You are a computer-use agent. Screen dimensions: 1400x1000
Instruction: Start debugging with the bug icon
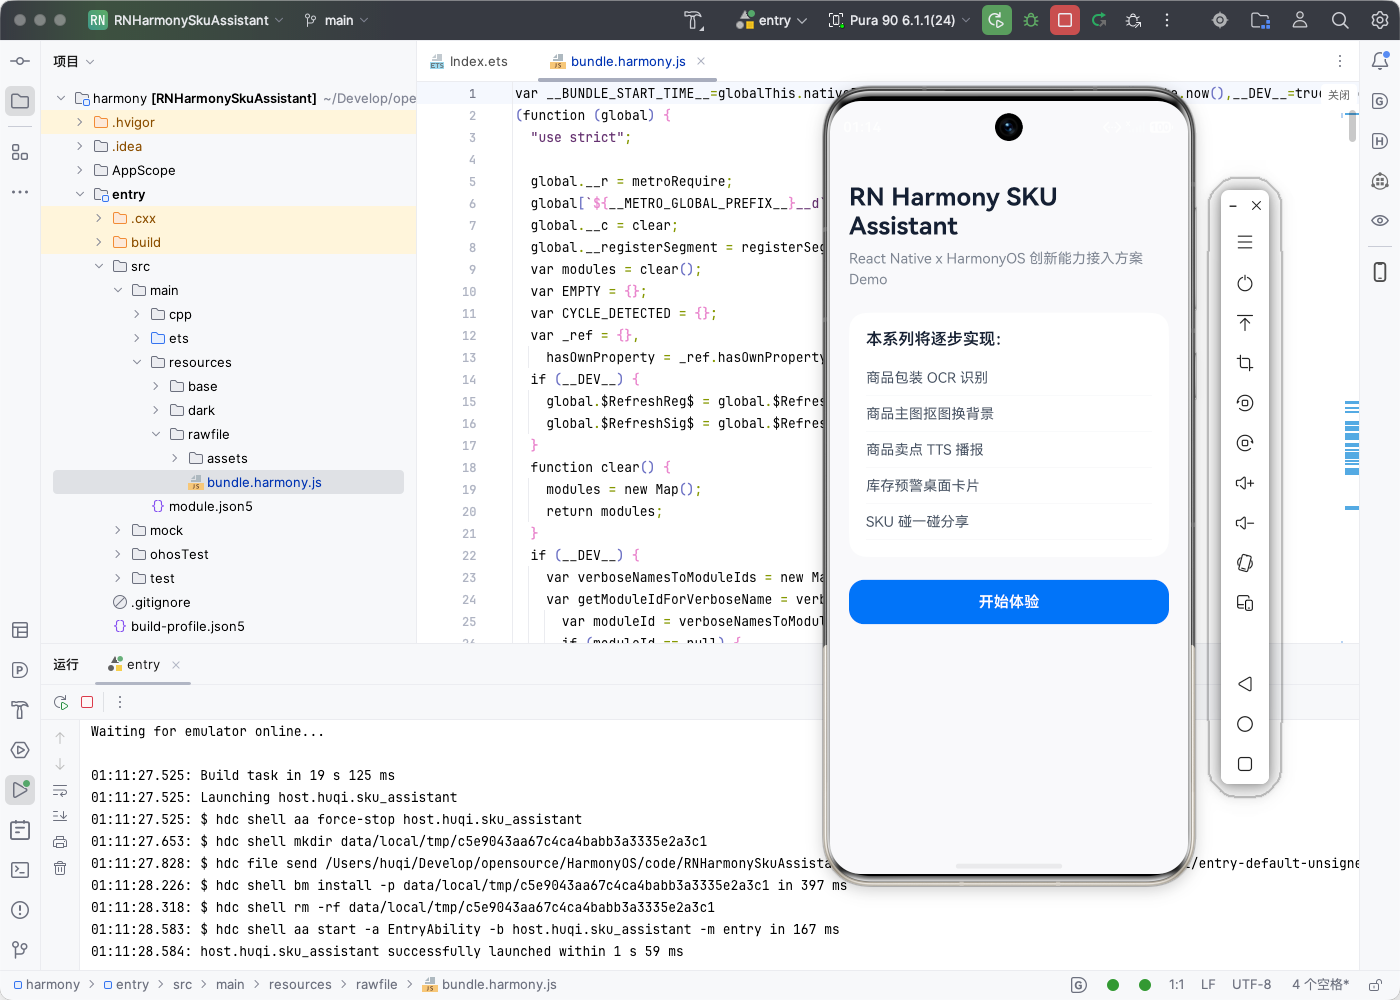[x=1031, y=20]
